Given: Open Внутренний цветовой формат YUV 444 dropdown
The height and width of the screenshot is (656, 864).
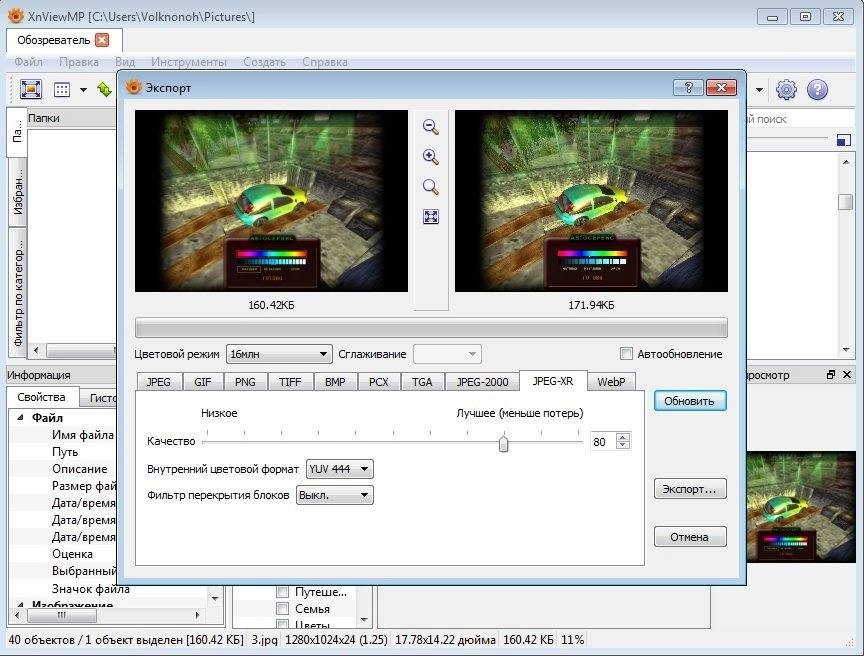Looking at the screenshot, I should (x=339, y=469).
